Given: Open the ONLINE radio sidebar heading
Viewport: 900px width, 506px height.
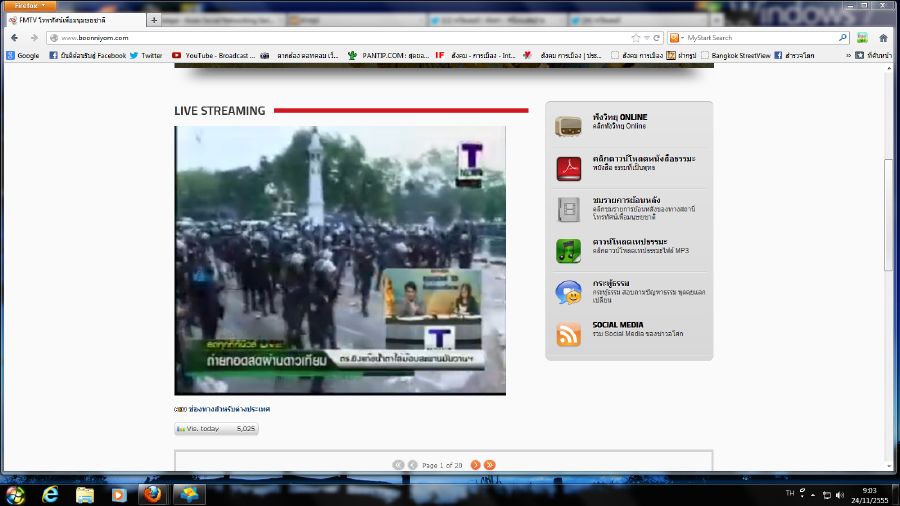Looking at the screenshot, I should [x=620, y=117].
